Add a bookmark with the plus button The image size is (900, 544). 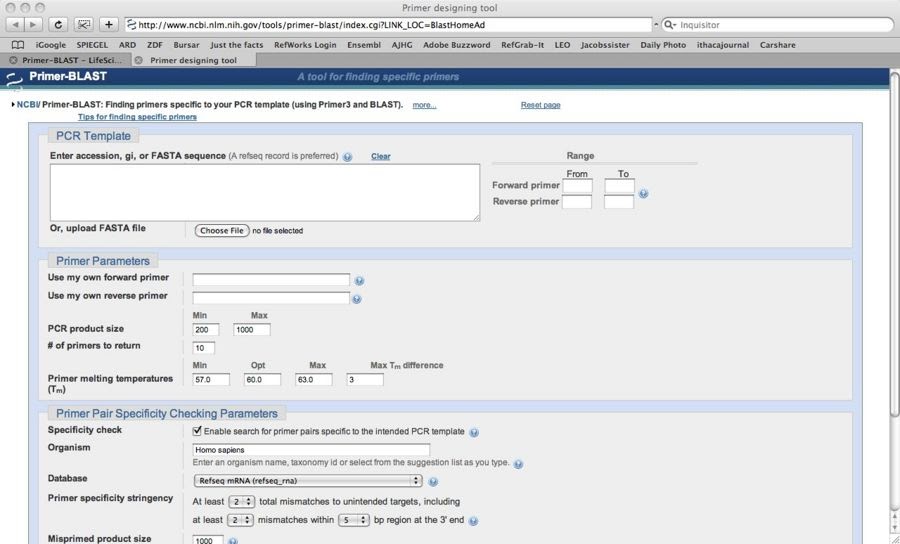pos(108,25)
